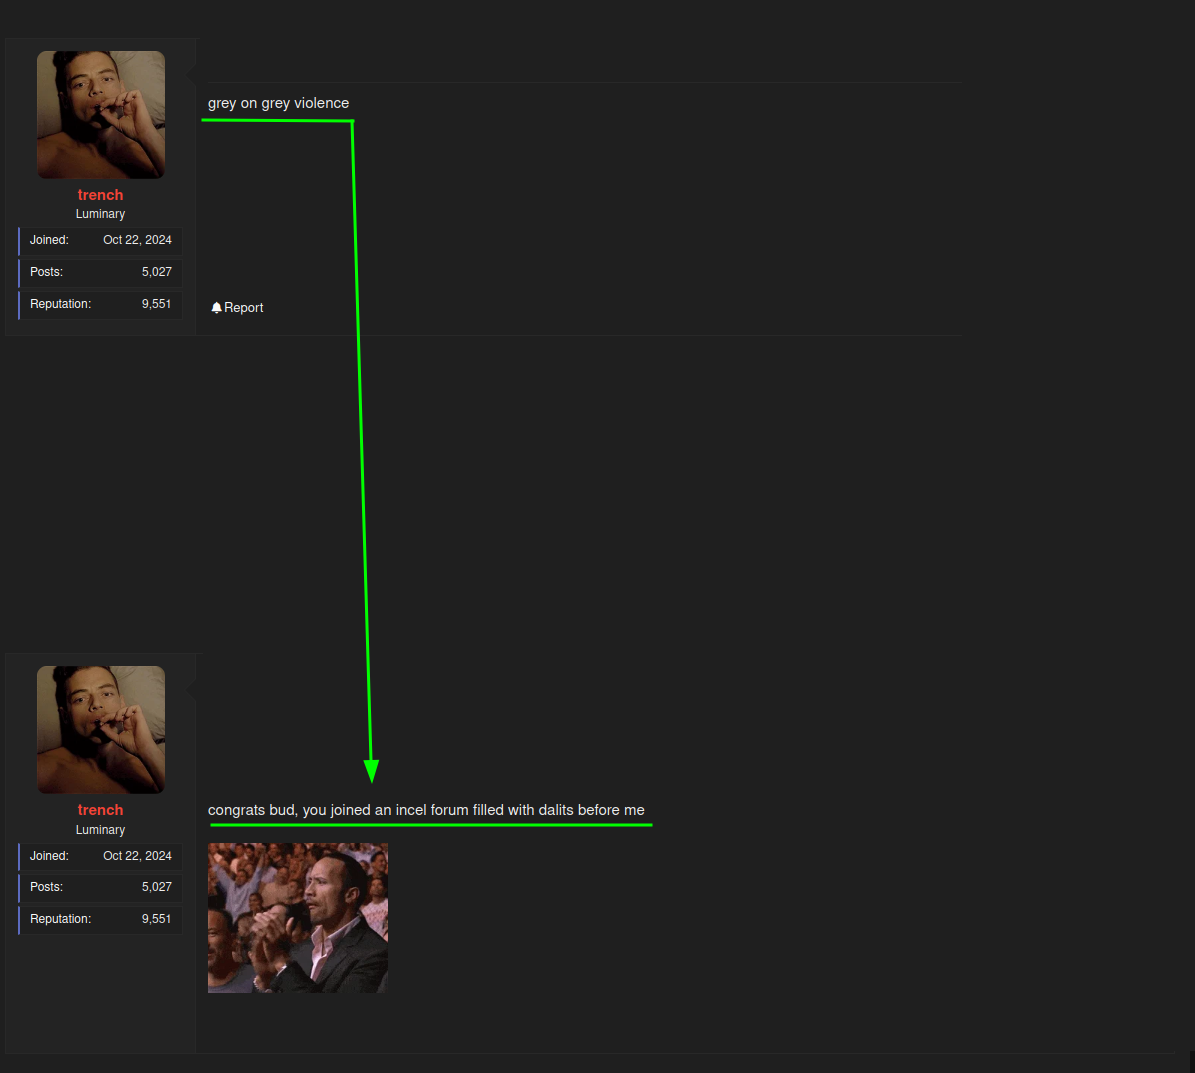
Task: Click trench's avatar in the first post
Action: 101,115
